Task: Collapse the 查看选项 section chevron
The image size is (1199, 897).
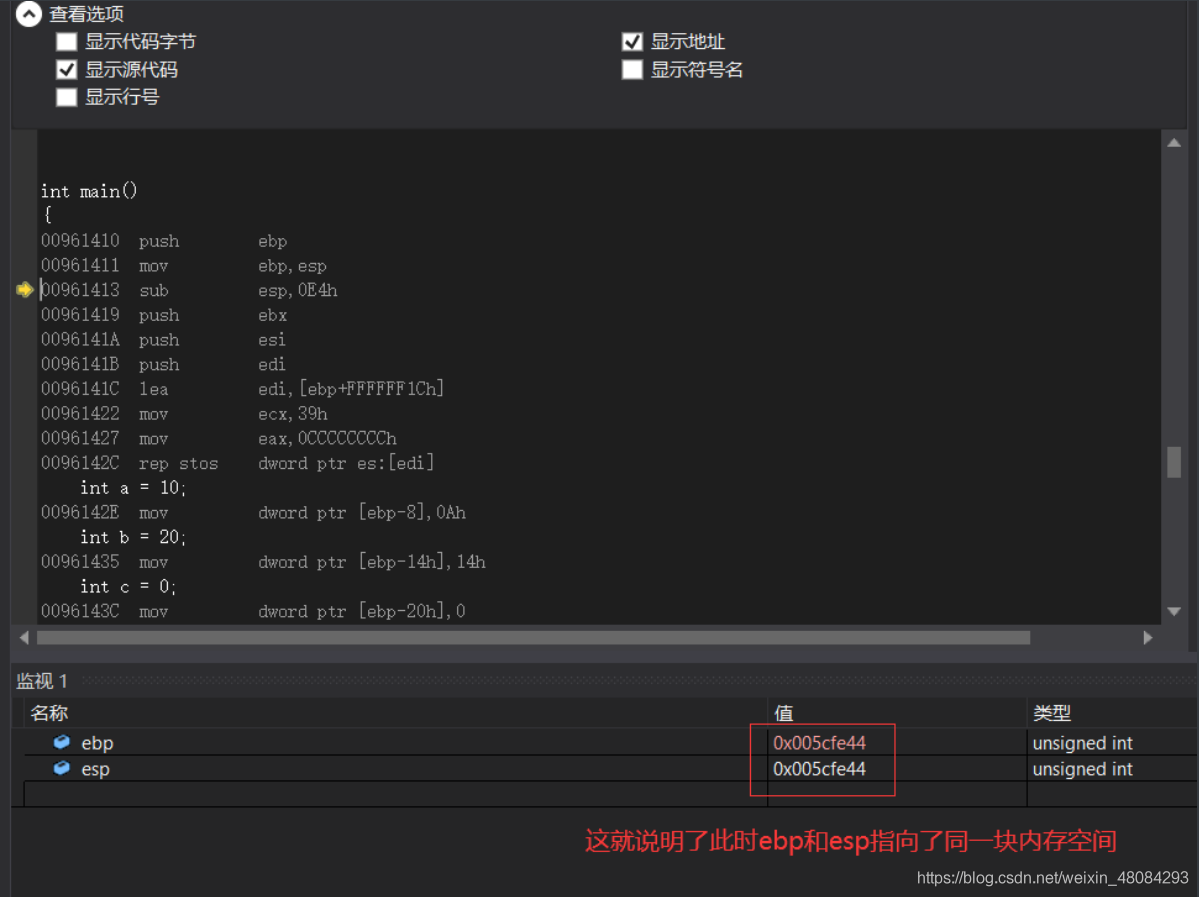Action: click(x=28, y=13)
